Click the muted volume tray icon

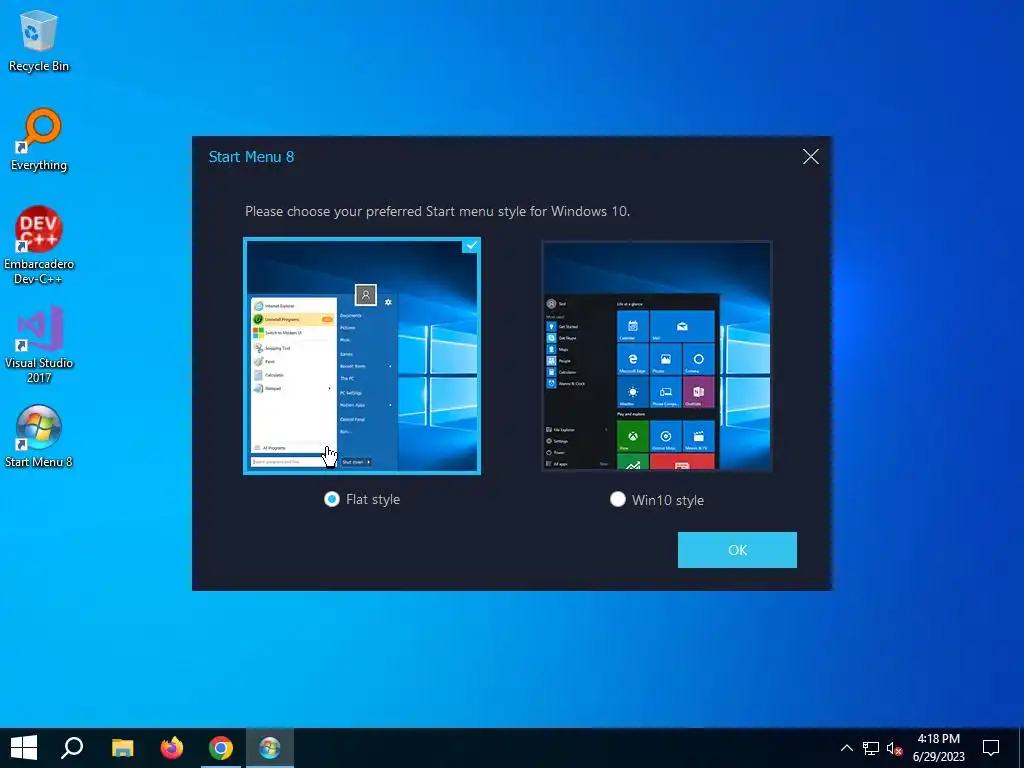point(894,748)
